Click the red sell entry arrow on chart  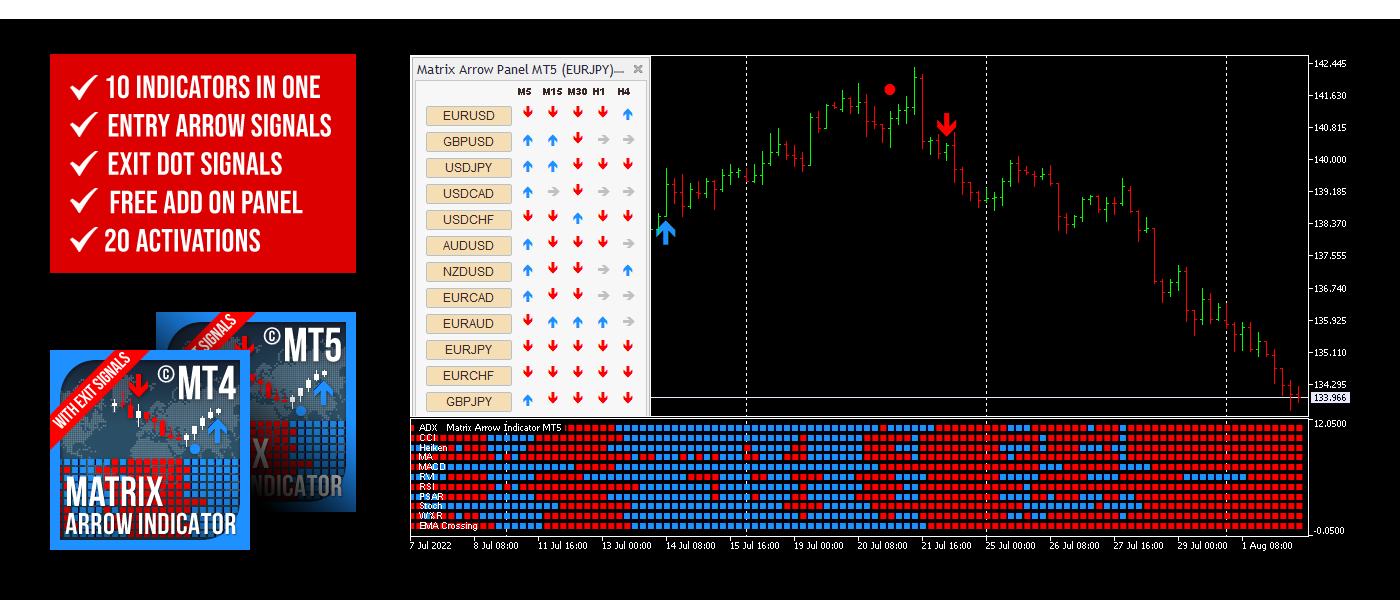[x=947, y=125]
